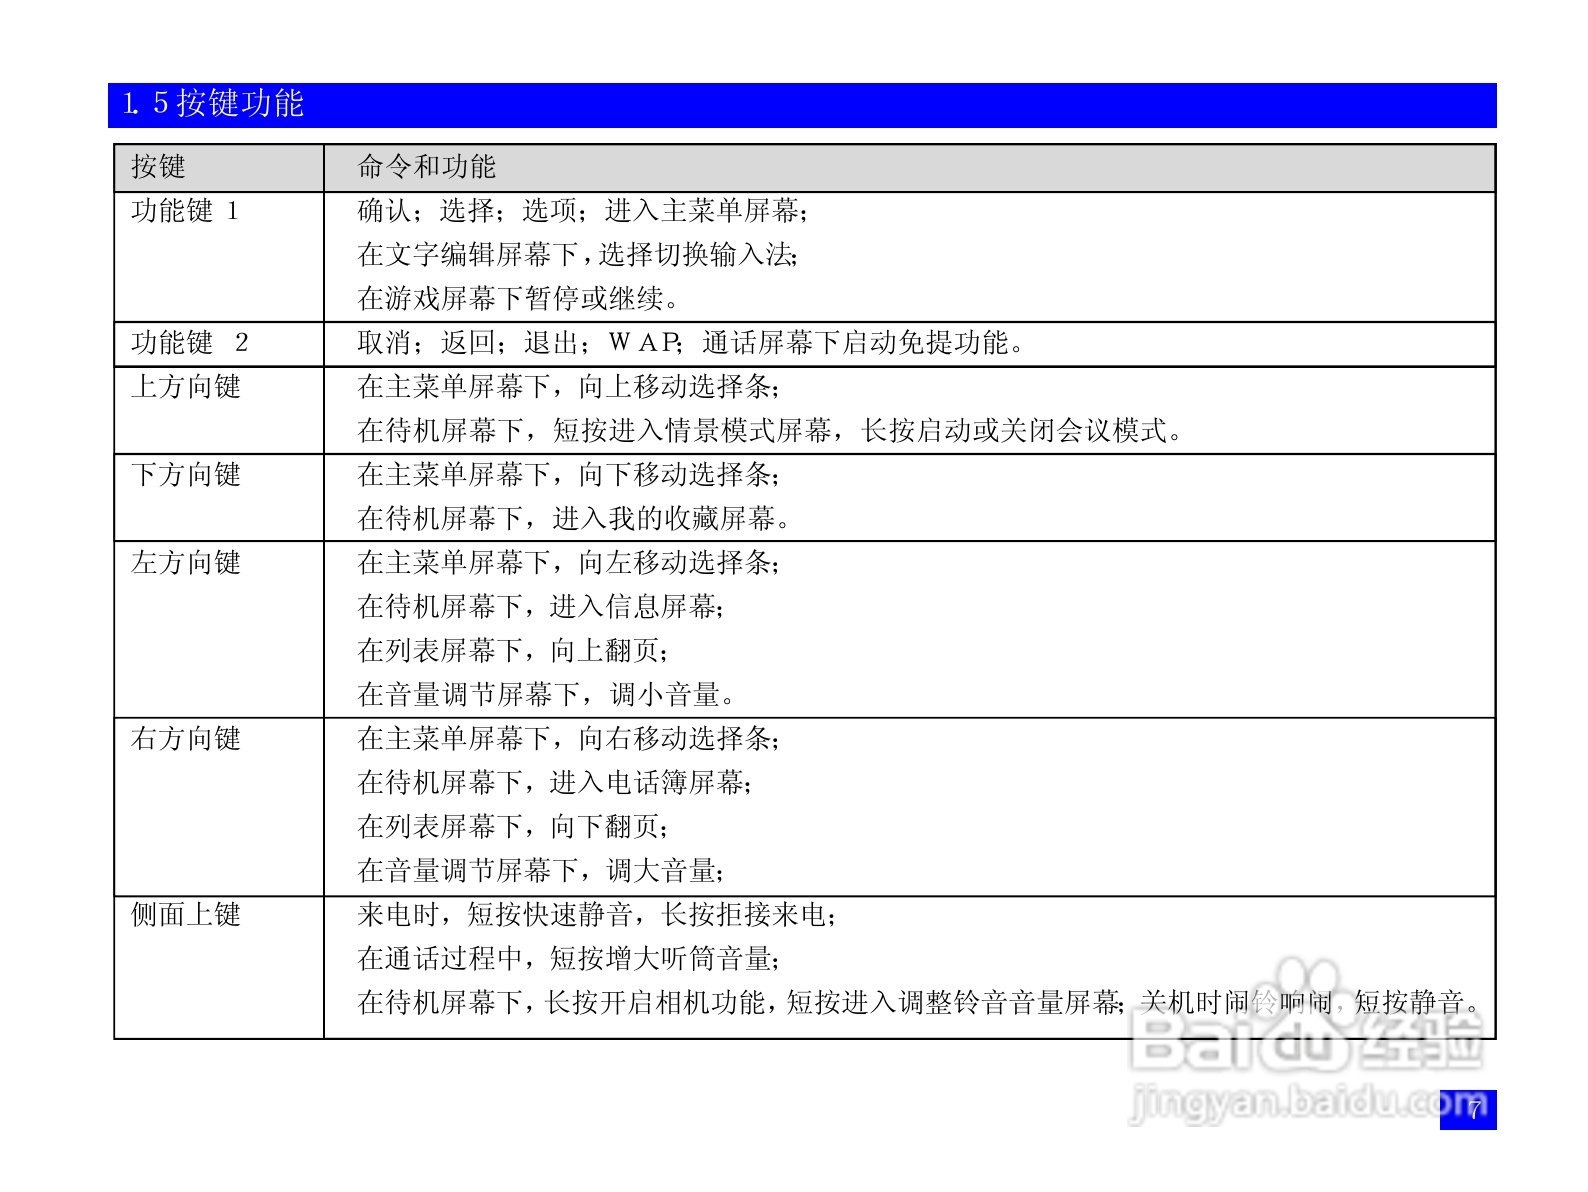
Task: Click the line '在列表屏幕下，向下翻页'
Action: coord(513,827)
